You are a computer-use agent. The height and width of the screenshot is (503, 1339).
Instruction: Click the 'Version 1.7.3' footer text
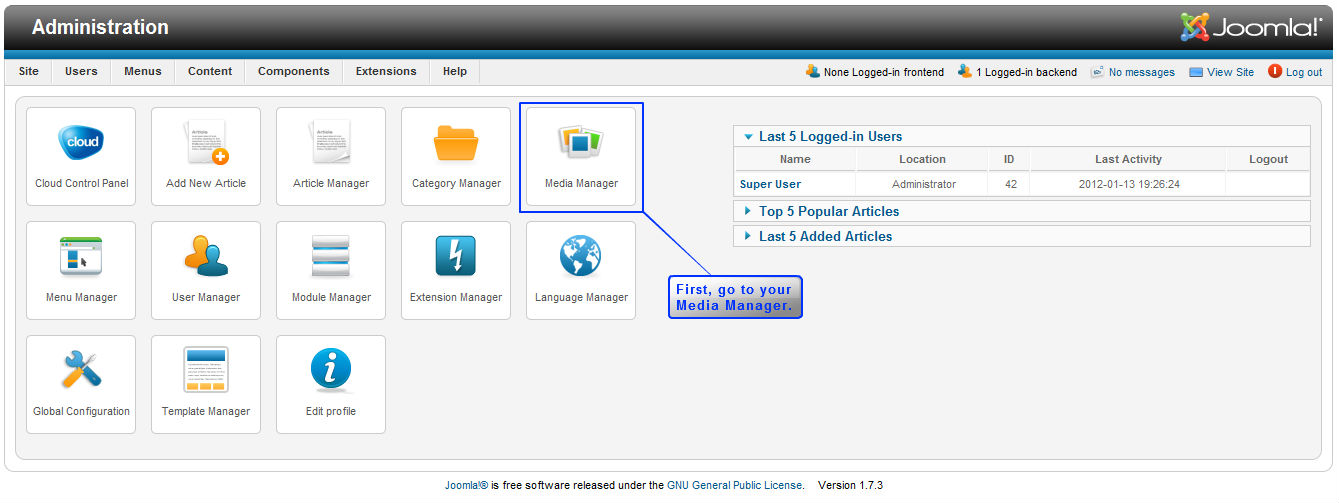(x=850, y=485)
